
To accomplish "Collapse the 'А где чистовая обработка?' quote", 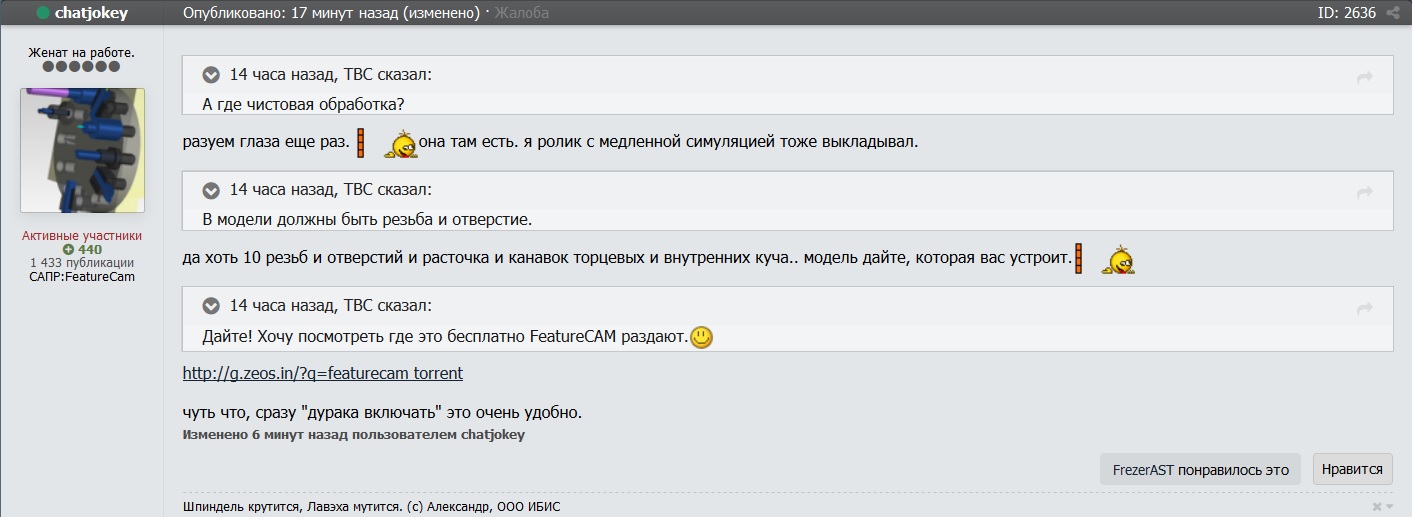I will (x=211, y=75).
